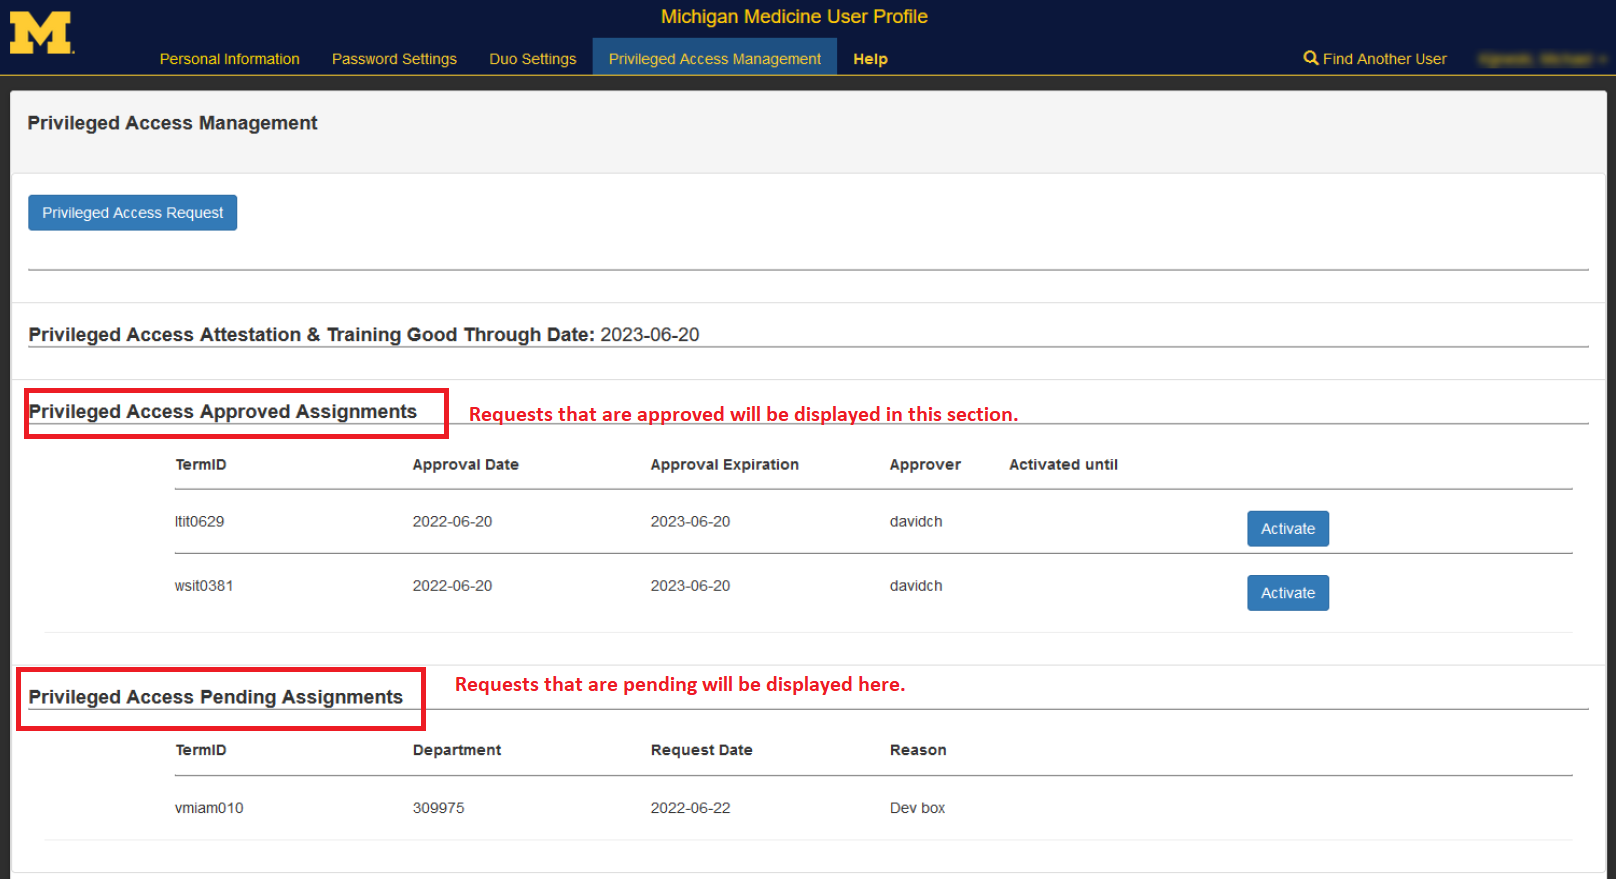1616x879 pixels.
Task: Click the Approval Date column header
Action: (465, 465)
